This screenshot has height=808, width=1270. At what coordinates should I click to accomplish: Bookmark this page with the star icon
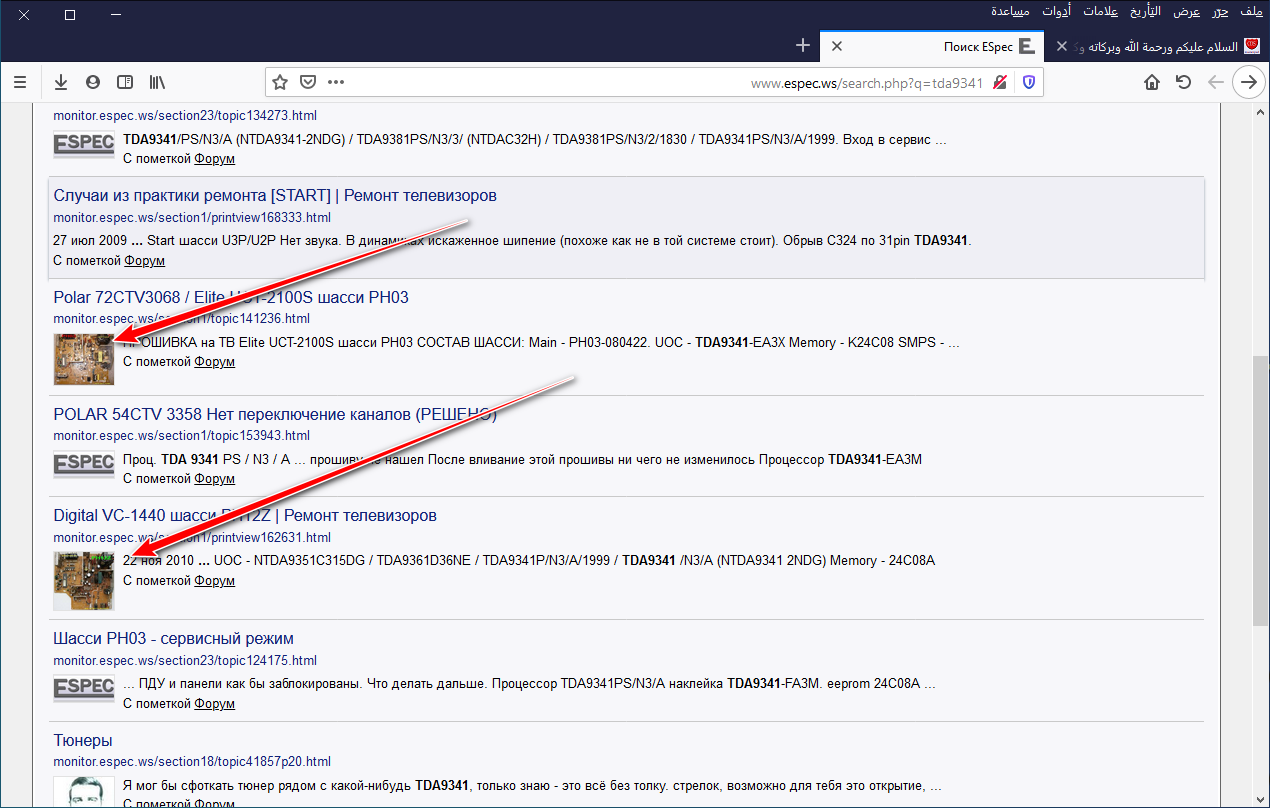(280, 82)
